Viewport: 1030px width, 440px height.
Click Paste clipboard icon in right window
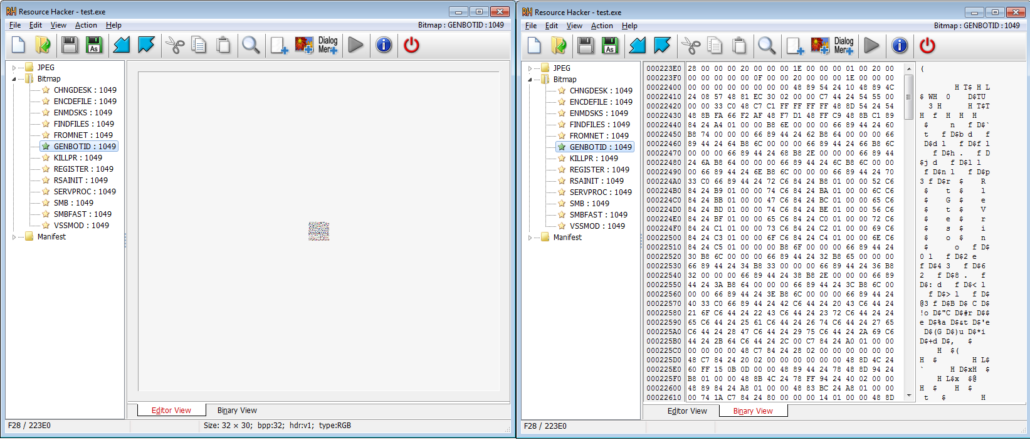click(739, 45)
